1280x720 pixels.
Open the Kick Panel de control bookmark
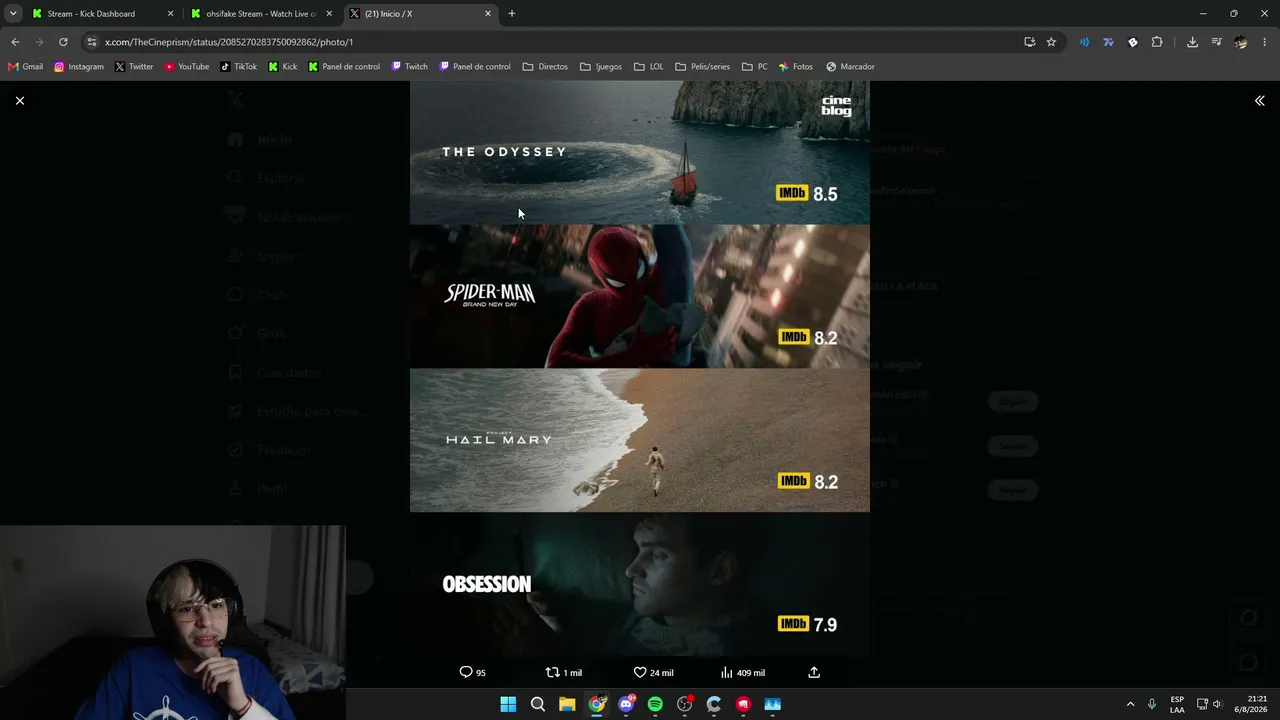pos(344,67)
